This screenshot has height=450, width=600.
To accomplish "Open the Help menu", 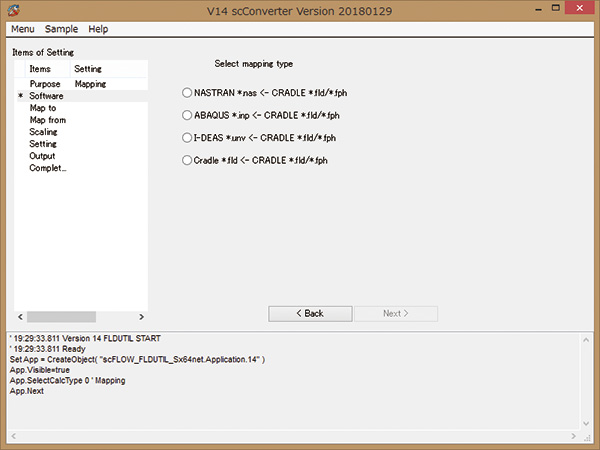I will pyautogui.click(x=98, y=29).
